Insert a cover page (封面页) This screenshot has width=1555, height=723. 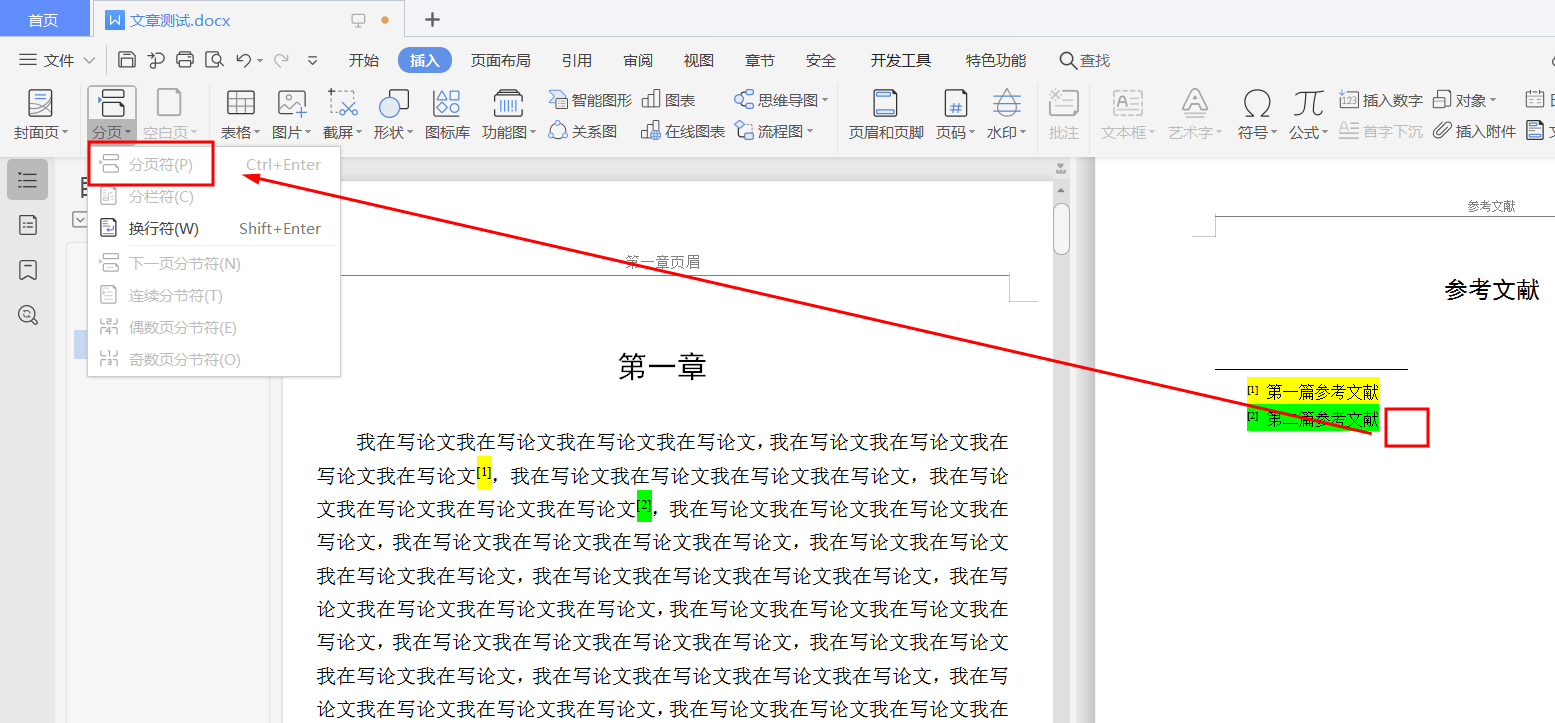click(x=41, y=113)
